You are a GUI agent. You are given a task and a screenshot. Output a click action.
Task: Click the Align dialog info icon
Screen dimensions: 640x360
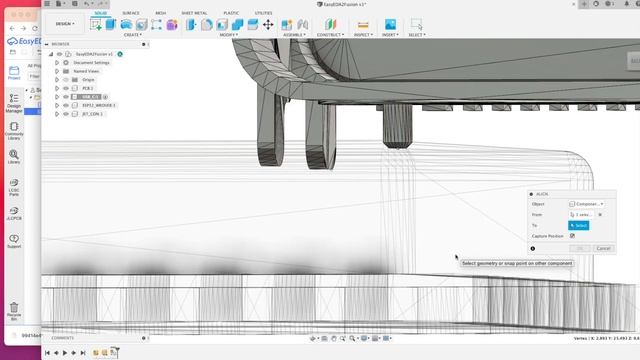click(x=533, y=248)
